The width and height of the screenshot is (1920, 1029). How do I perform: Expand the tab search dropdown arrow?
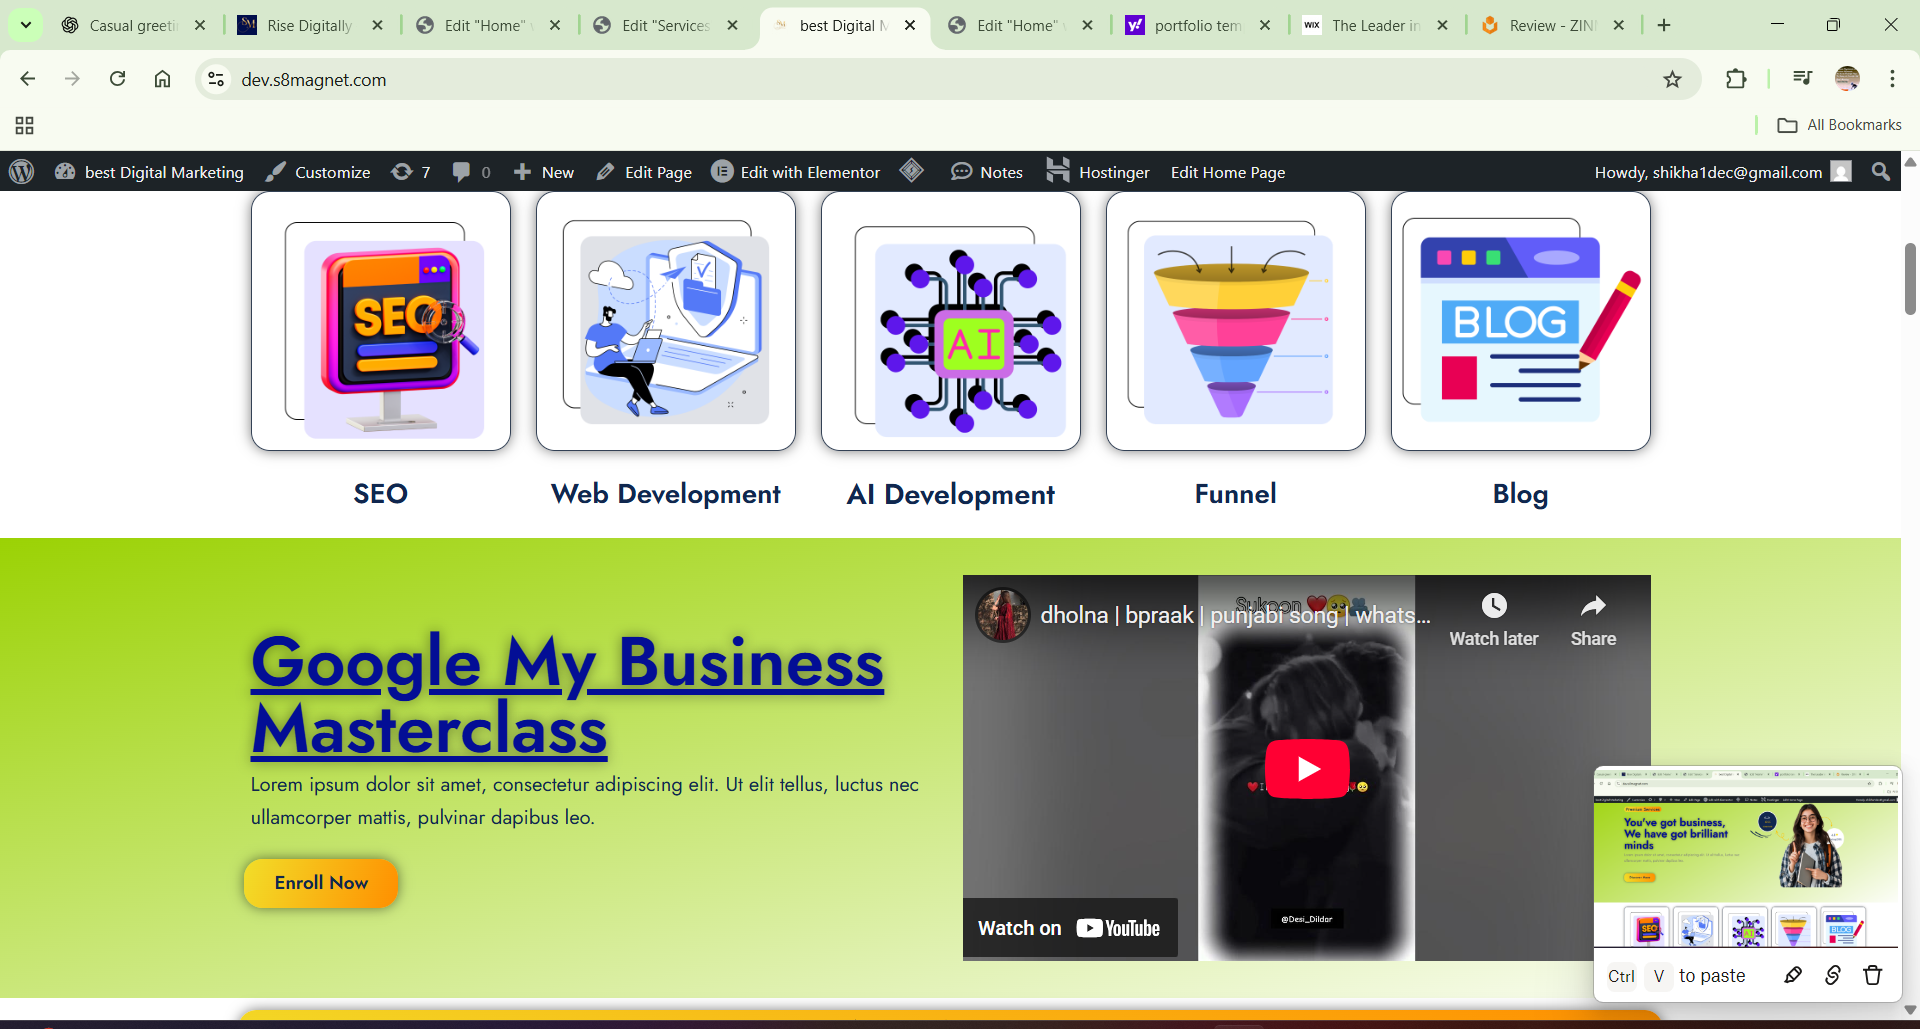(x=26, y=25)
